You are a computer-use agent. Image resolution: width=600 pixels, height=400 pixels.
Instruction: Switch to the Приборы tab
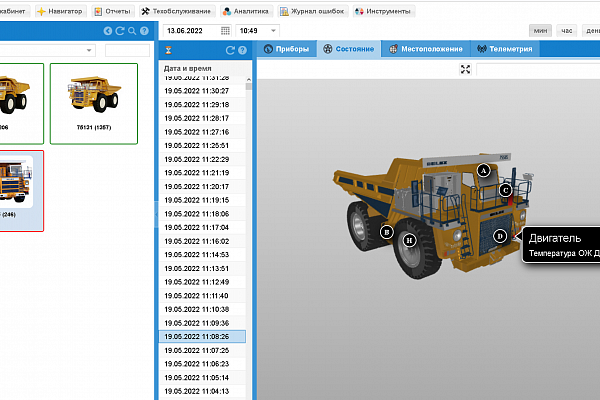point(287,49)
